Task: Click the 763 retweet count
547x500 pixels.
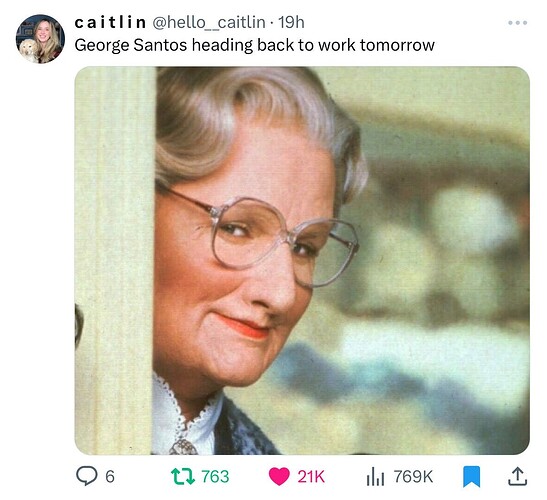Action: pyautogui.click(x=215, y=477)
